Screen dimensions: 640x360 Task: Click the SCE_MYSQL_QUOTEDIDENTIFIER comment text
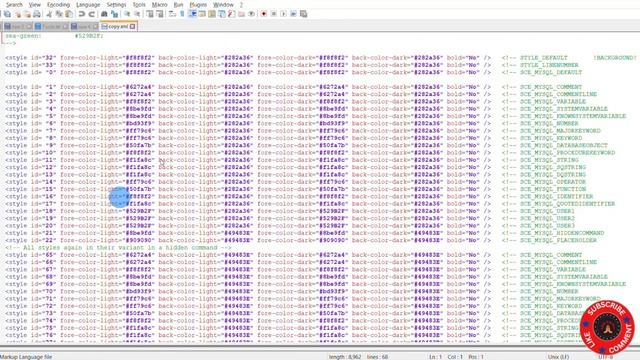pyautogui.click(x=567, y=204)
